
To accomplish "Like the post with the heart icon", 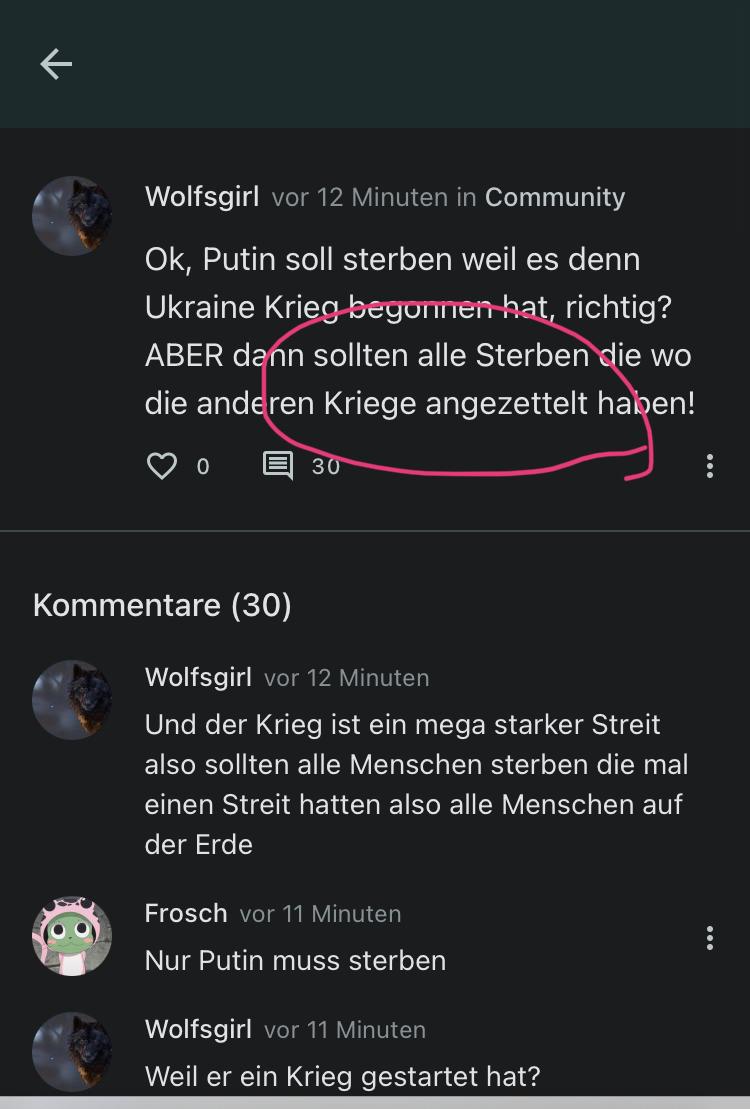I will pyautogui.click(x=162, y=466).
